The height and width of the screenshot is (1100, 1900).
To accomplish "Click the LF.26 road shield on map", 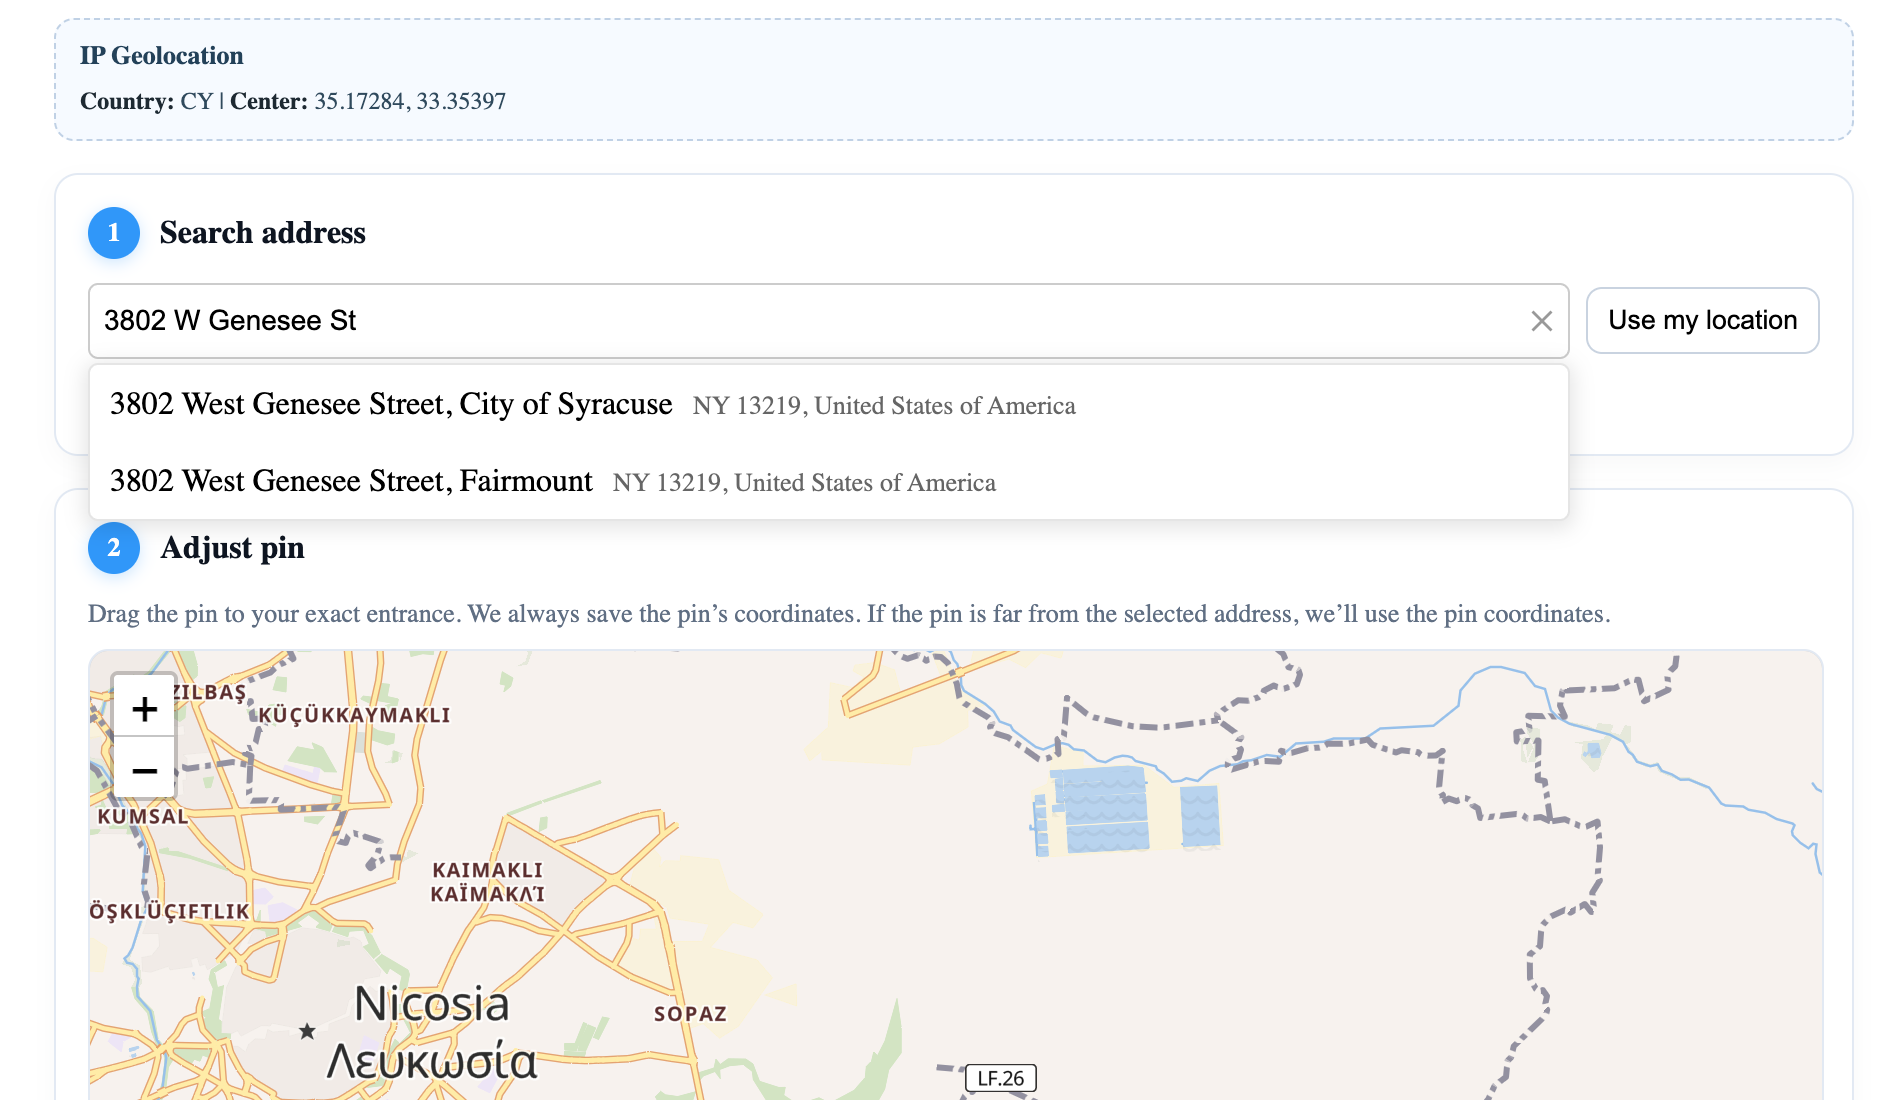I will 1000,1078.
